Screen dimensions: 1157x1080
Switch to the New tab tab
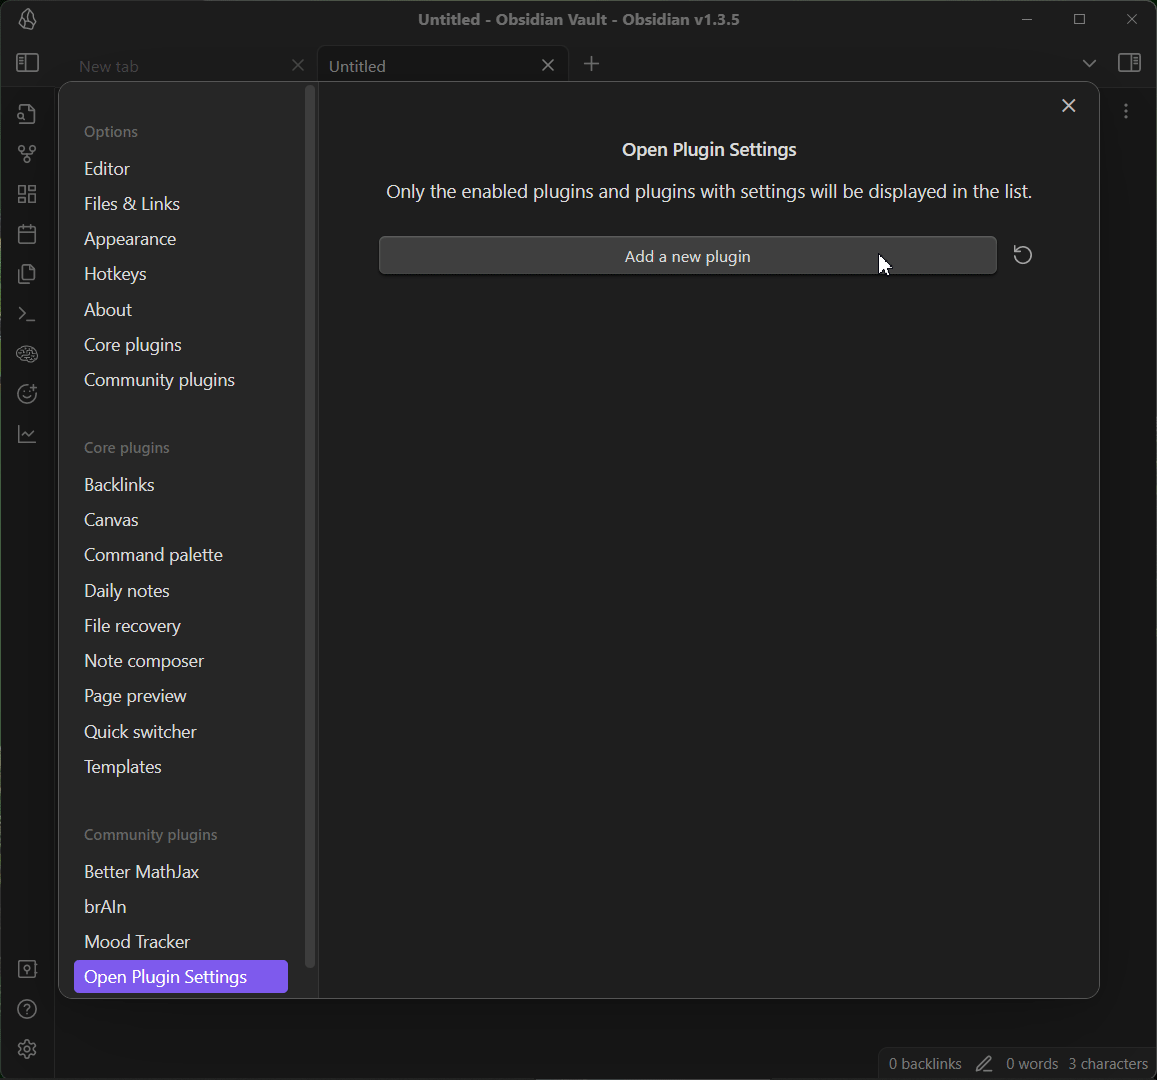pyautogui.click(x=108, y=66)
